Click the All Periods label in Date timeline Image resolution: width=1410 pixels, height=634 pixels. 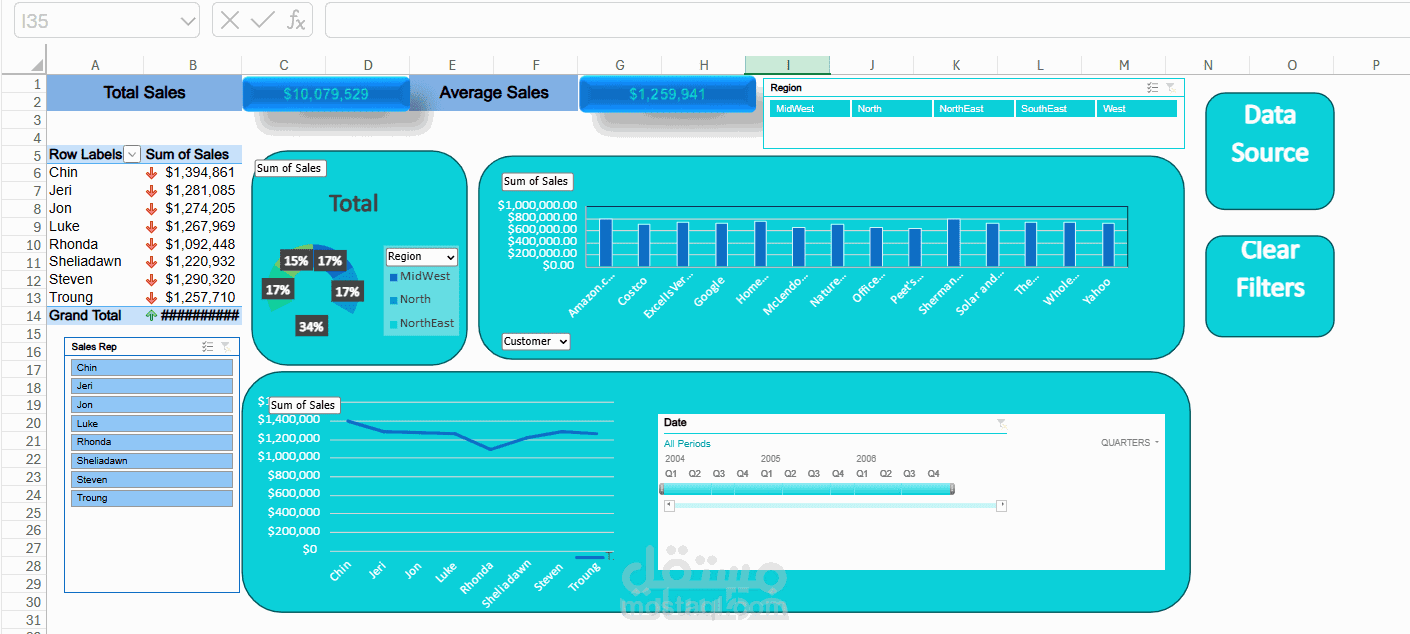[687, 443]
